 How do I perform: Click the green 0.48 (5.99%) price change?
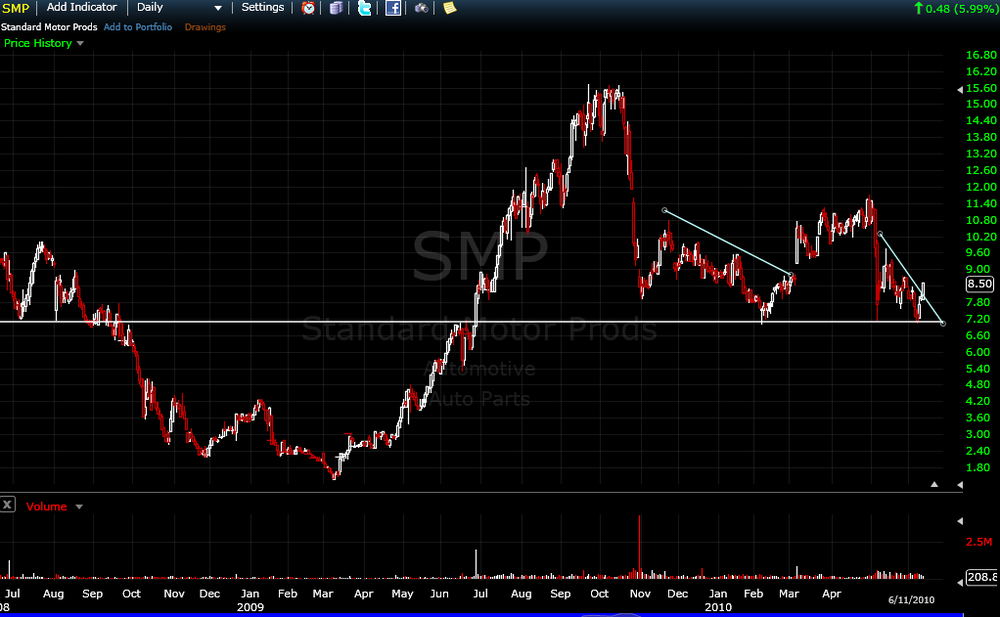click(x=955, y=8)
